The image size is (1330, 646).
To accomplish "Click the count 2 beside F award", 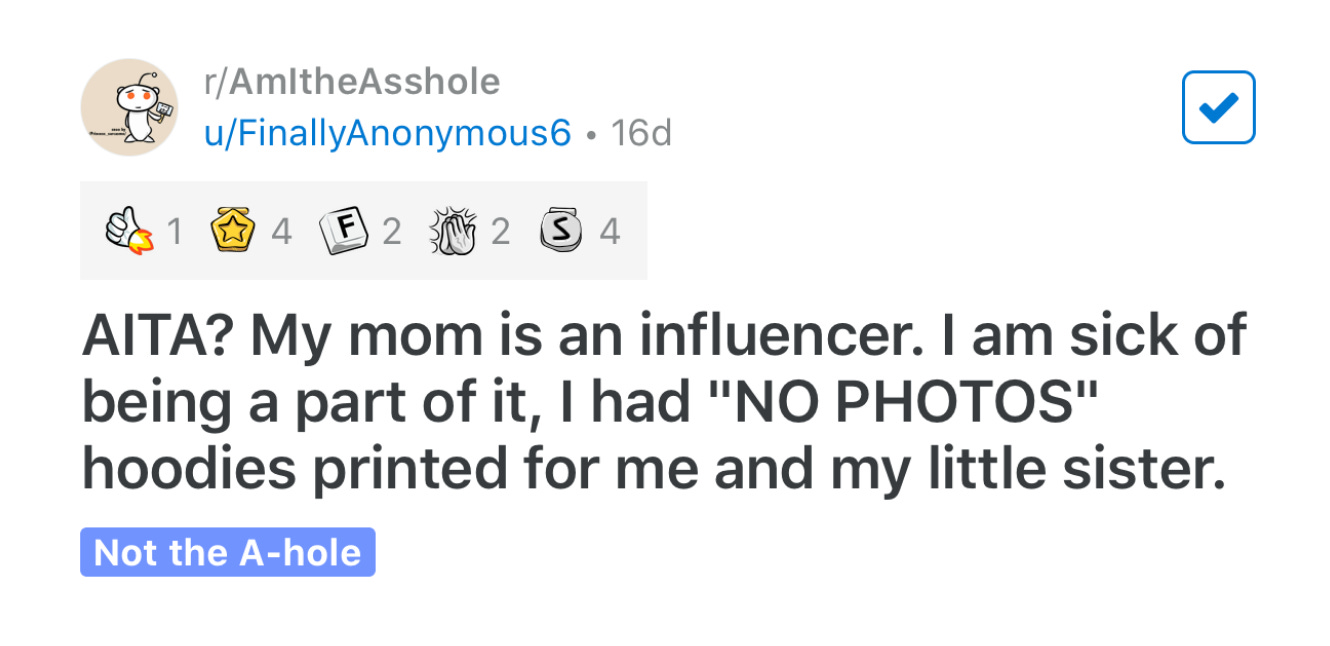I will tap(391, 232).
